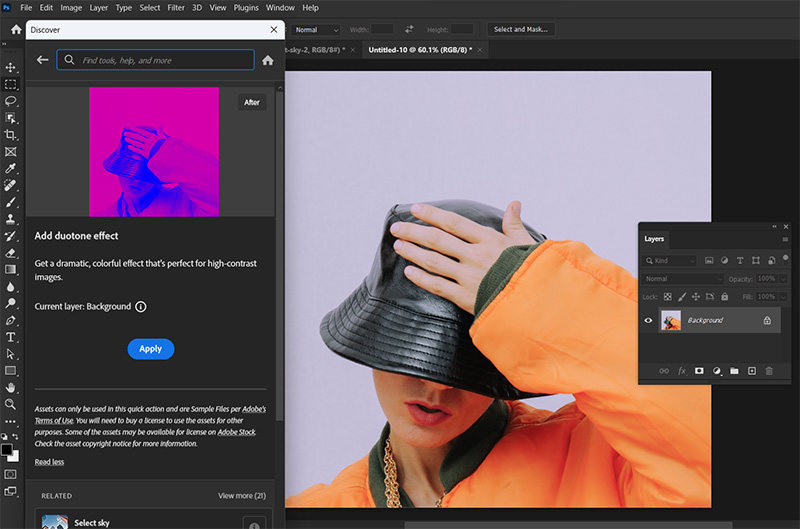Select the Eraser tool
This screenshot has width=800, height=529.
point(11,253)
